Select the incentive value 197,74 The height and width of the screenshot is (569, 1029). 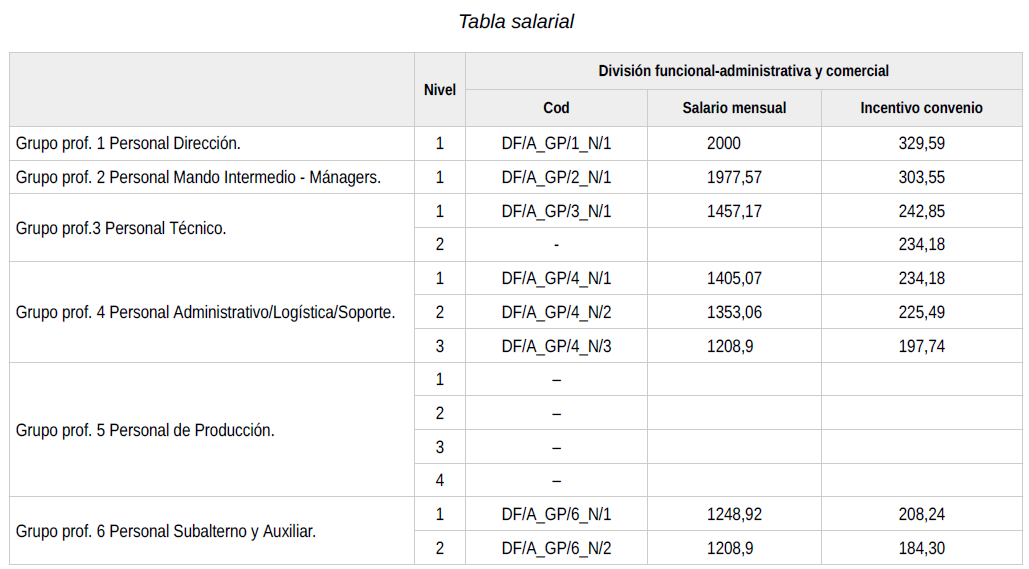coord(921,346)
